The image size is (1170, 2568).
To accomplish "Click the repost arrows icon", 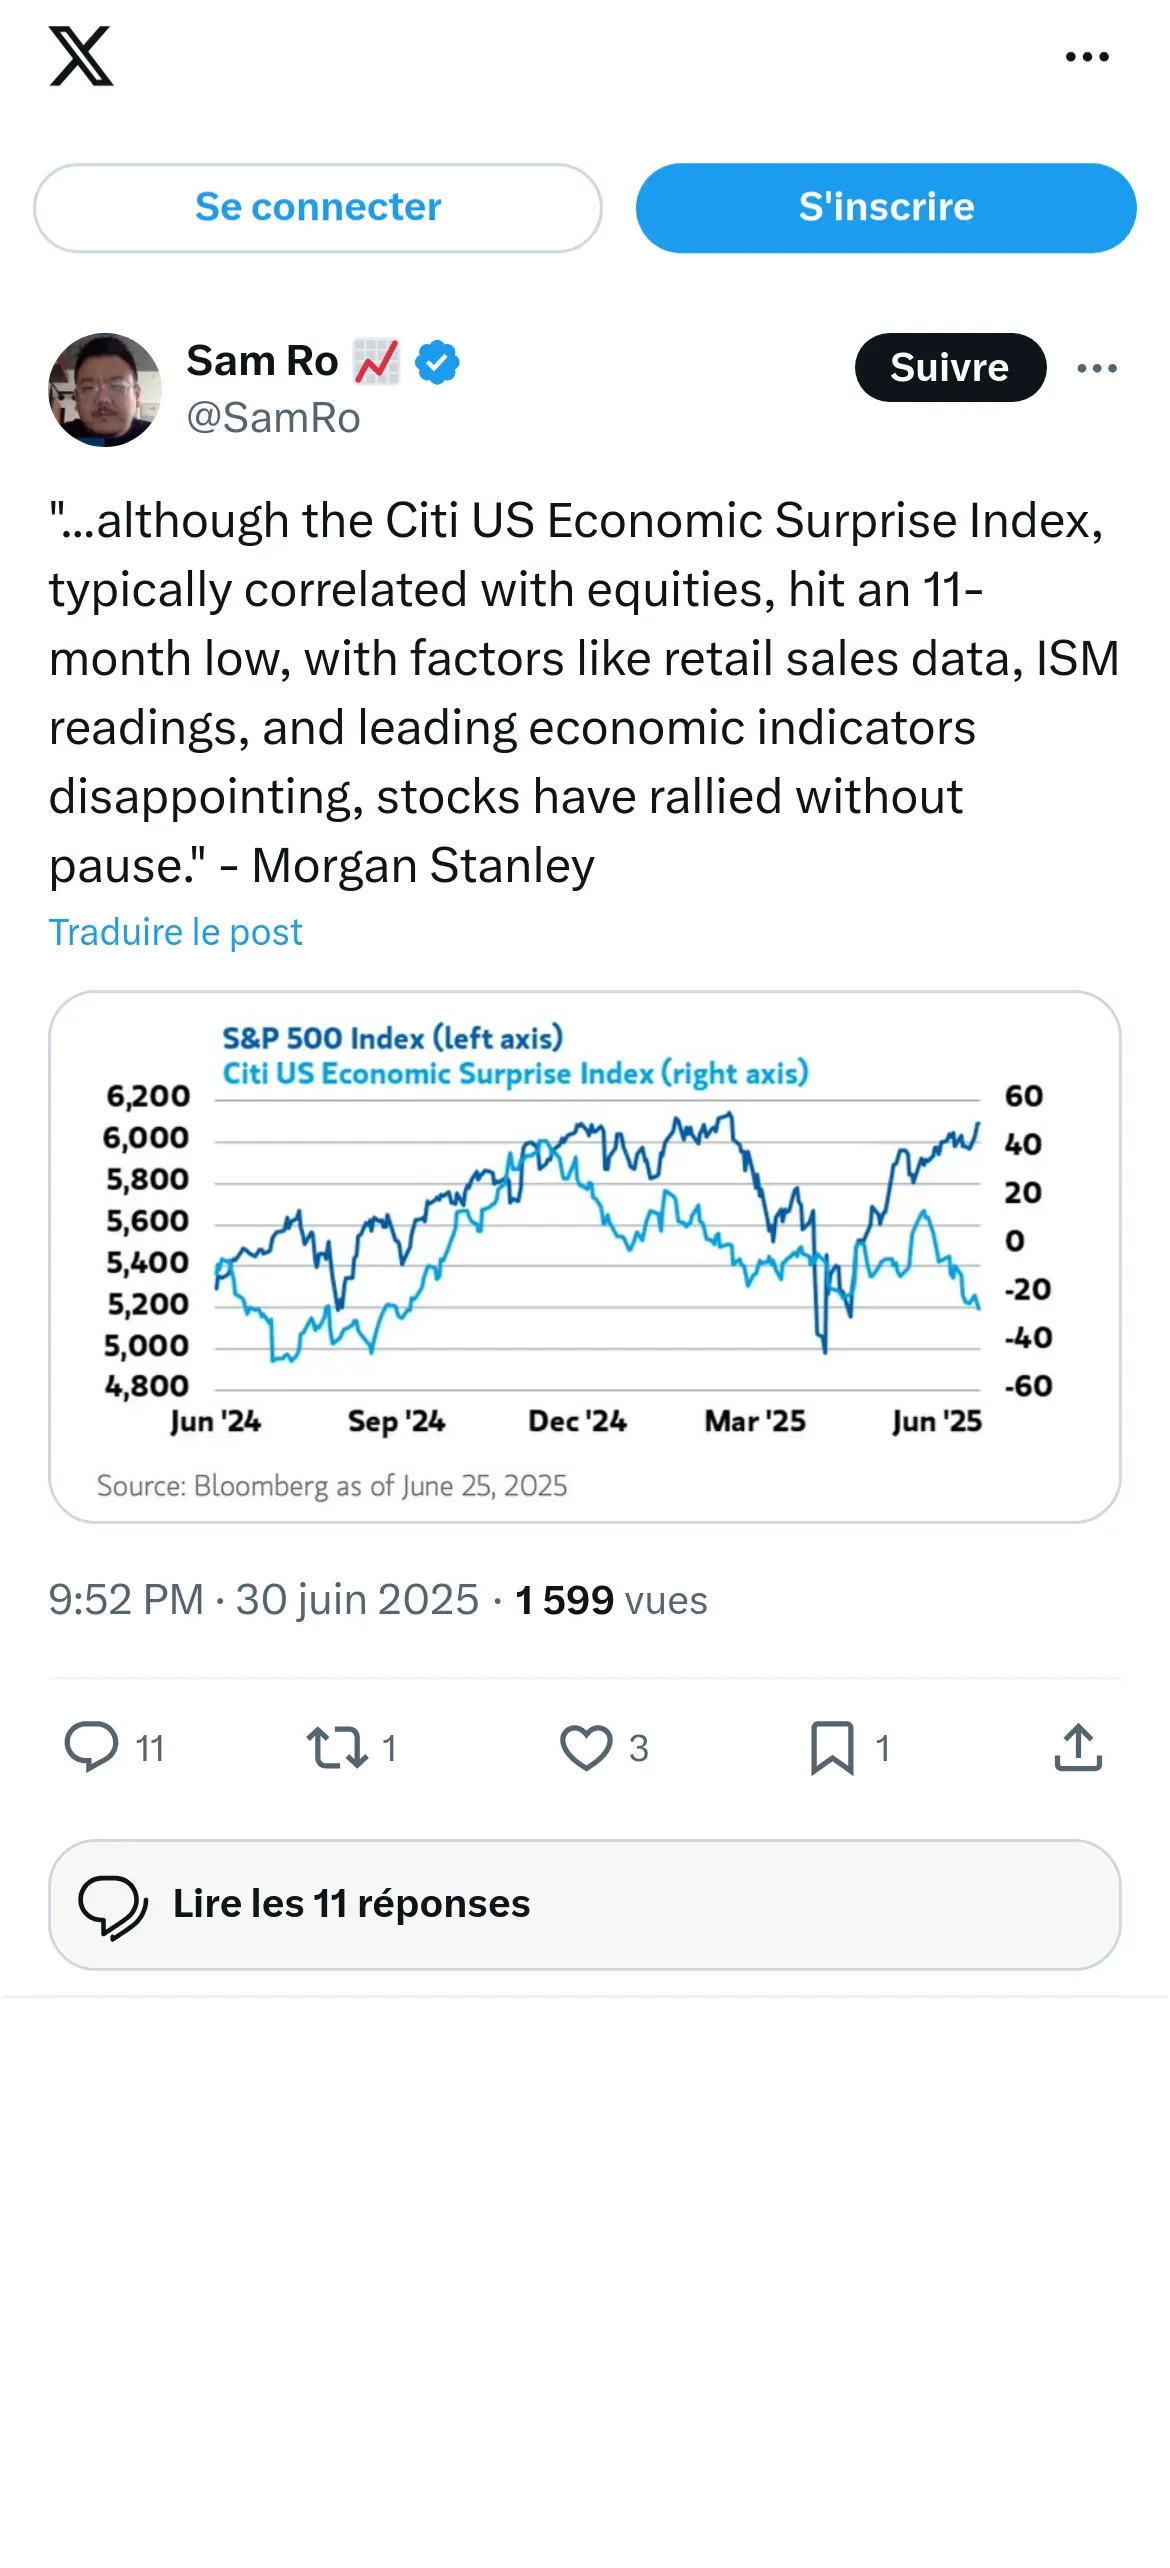I will click(x=336, y=1747).
